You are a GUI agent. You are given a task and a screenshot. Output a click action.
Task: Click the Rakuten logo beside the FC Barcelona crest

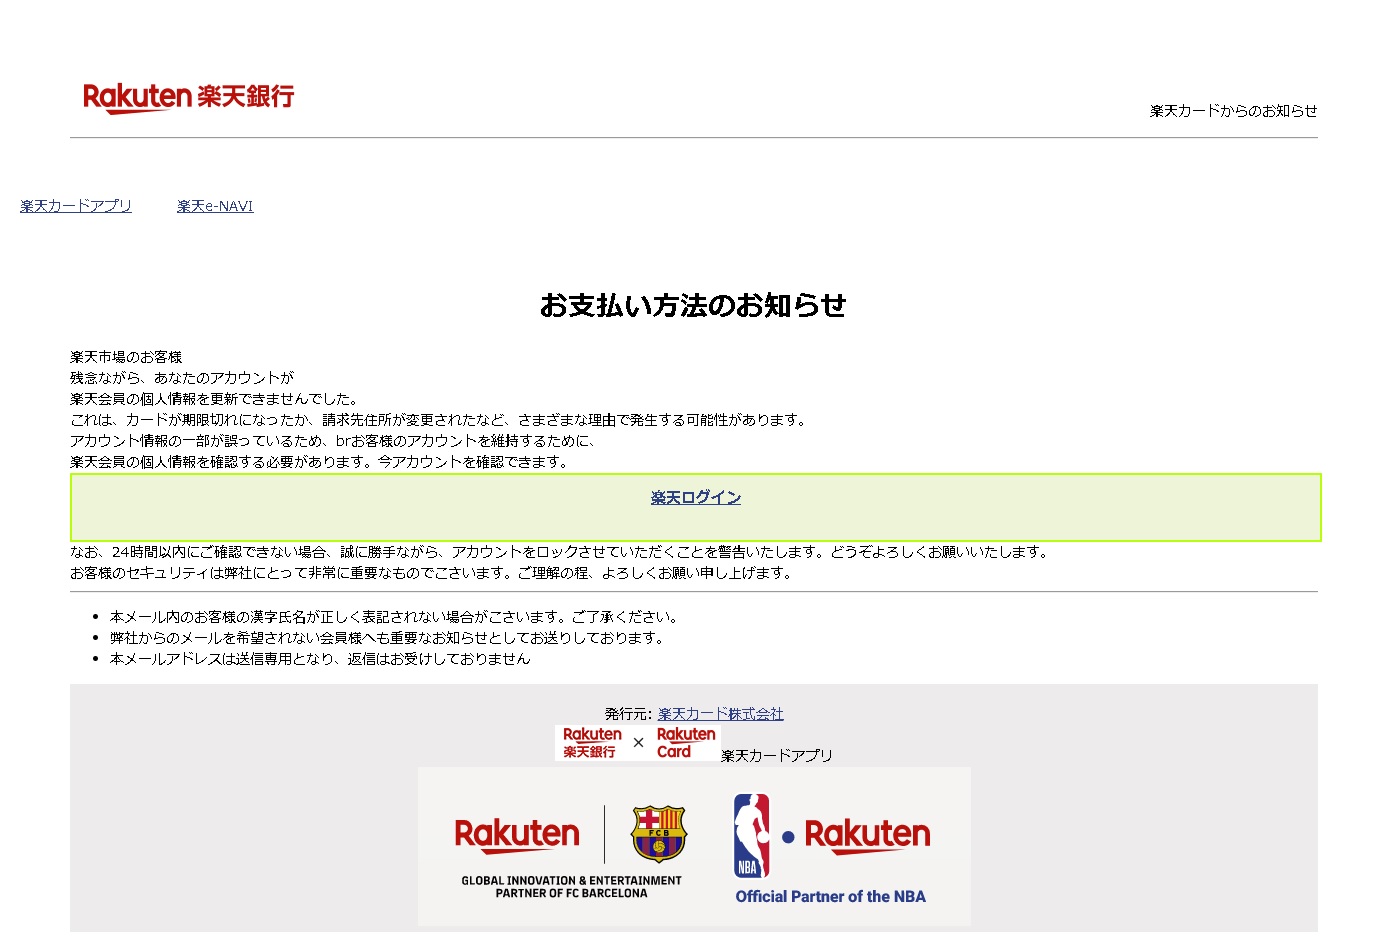click(517, 835)
